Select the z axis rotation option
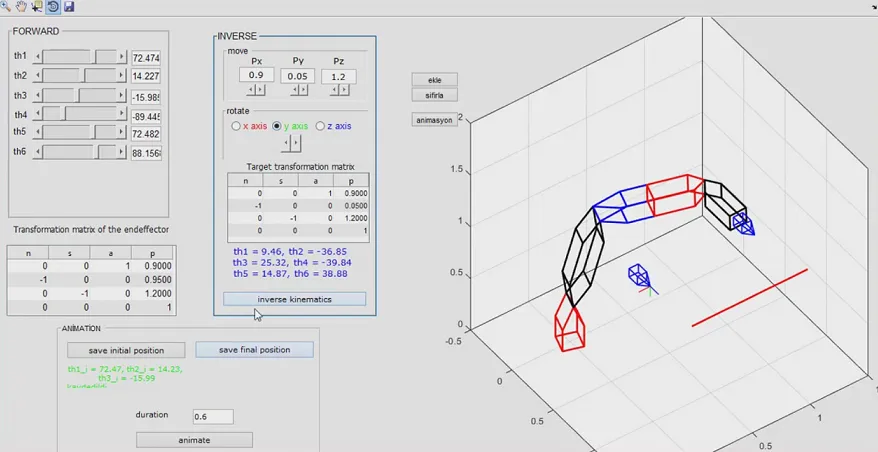Screen dimensions: 878x452 (334, 126)
